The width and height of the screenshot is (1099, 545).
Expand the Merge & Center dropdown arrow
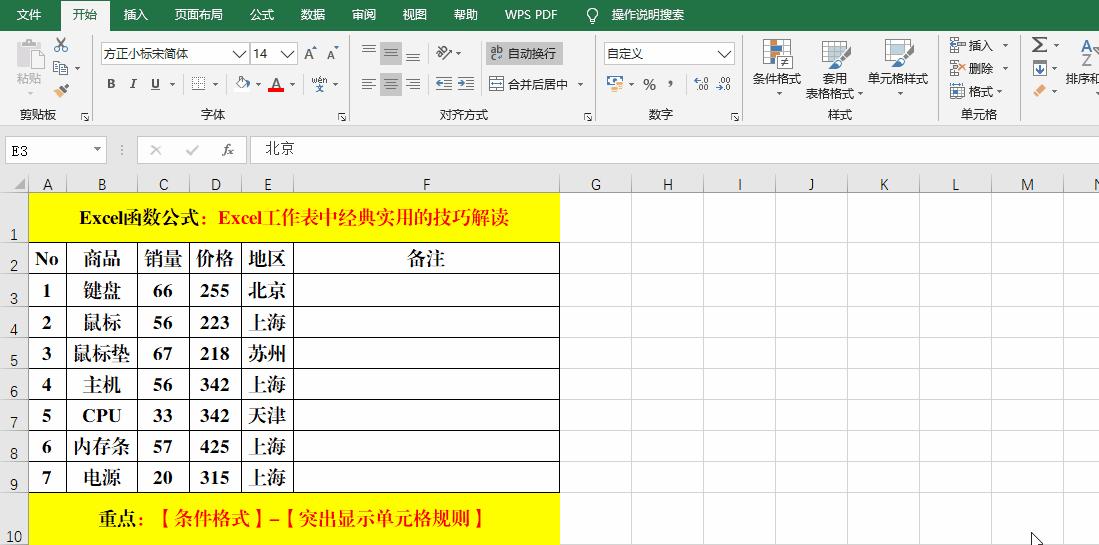point(580,85)
